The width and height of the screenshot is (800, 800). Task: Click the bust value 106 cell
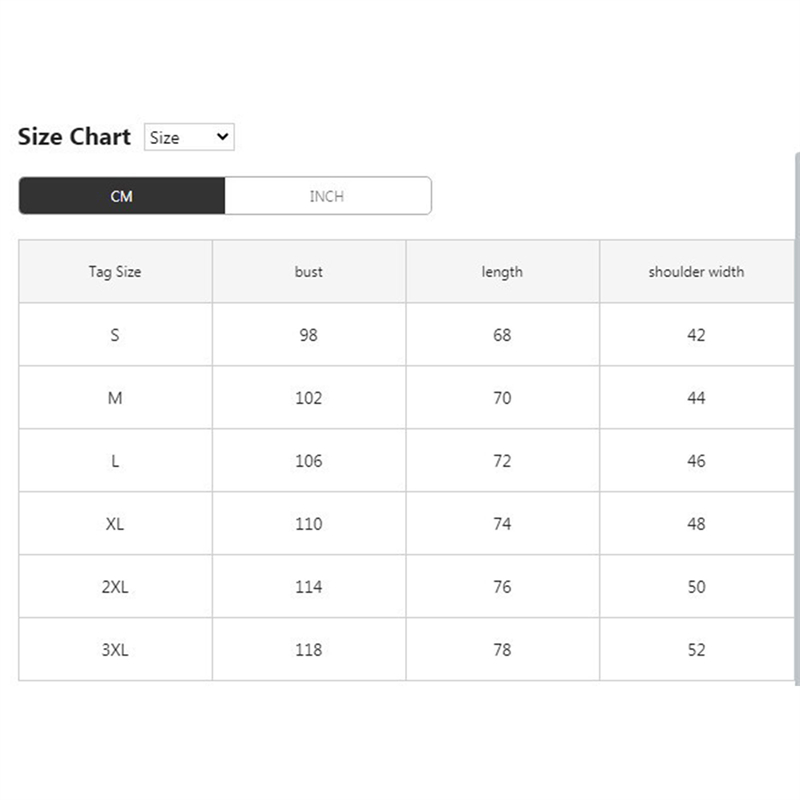pos(309,461)
